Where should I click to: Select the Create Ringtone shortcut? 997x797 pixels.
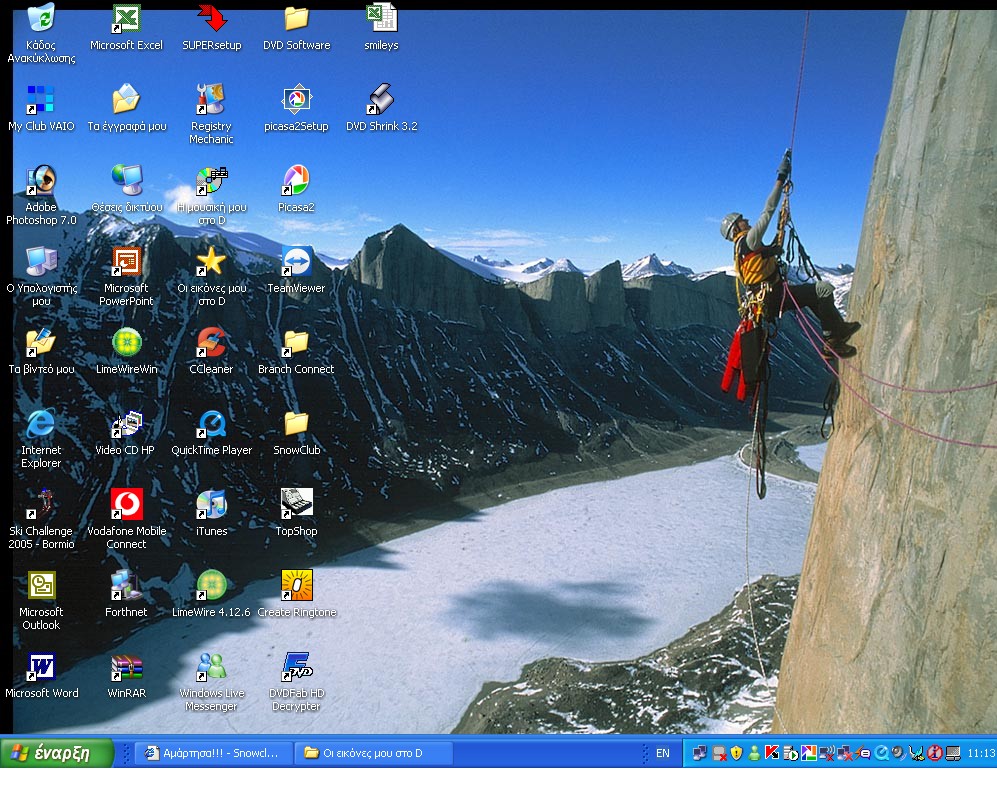[296, 585]
